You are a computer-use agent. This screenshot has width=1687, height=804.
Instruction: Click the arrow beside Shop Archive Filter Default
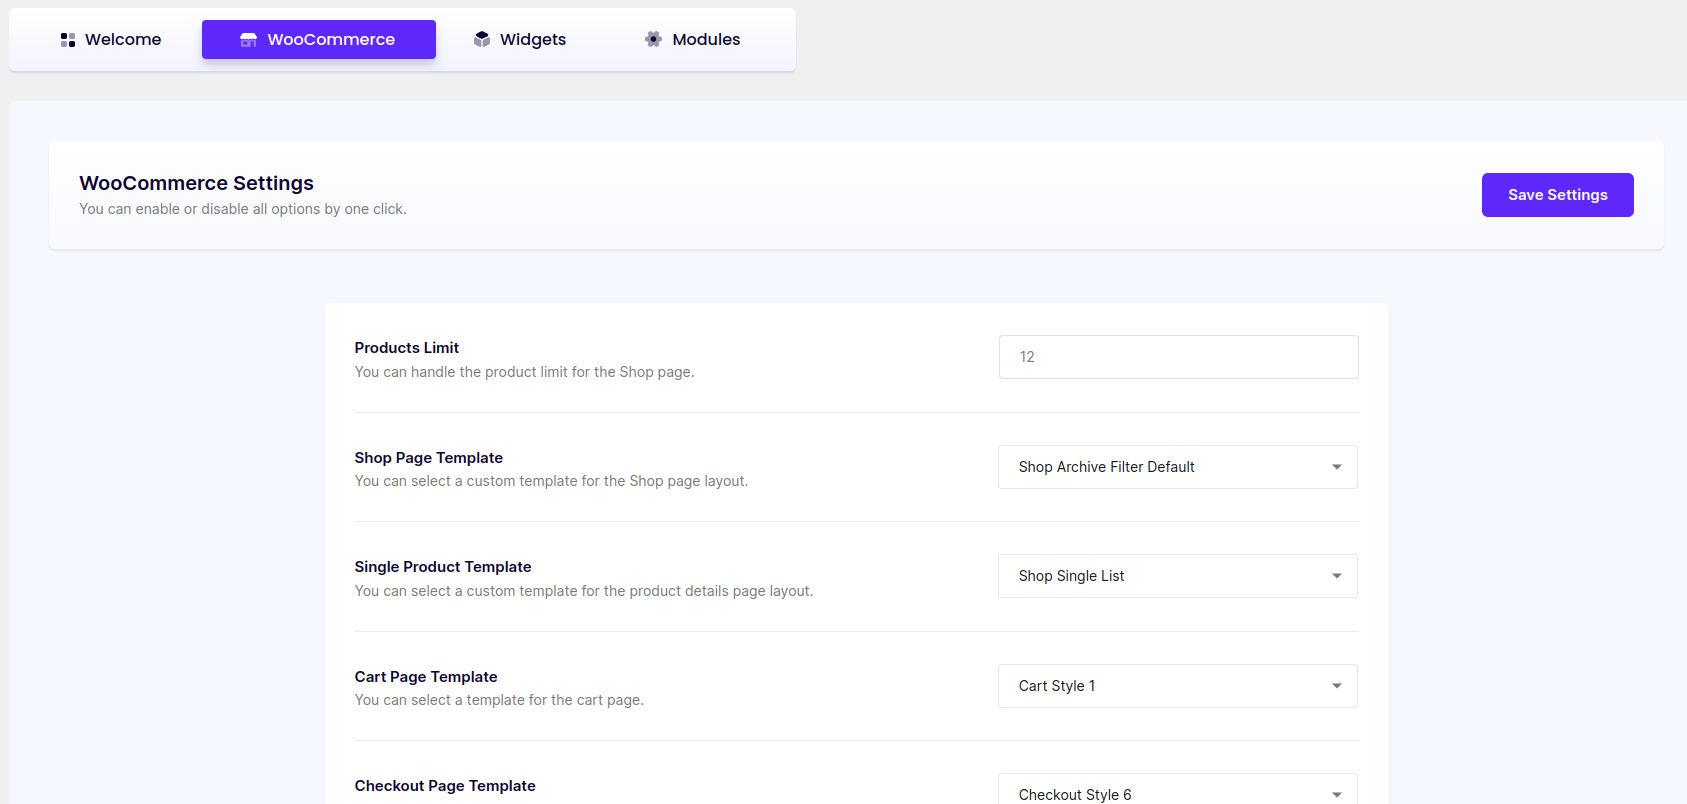tap(1337, 467)
